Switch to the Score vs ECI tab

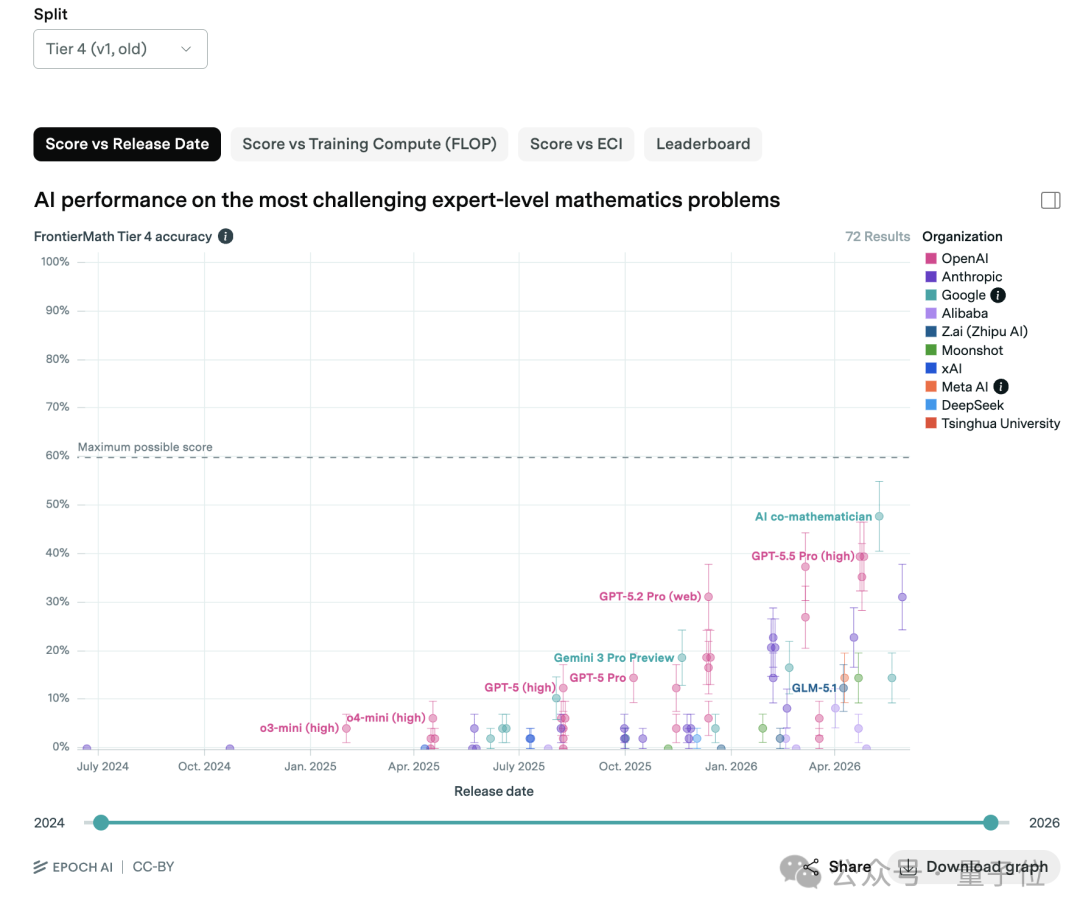576,144
